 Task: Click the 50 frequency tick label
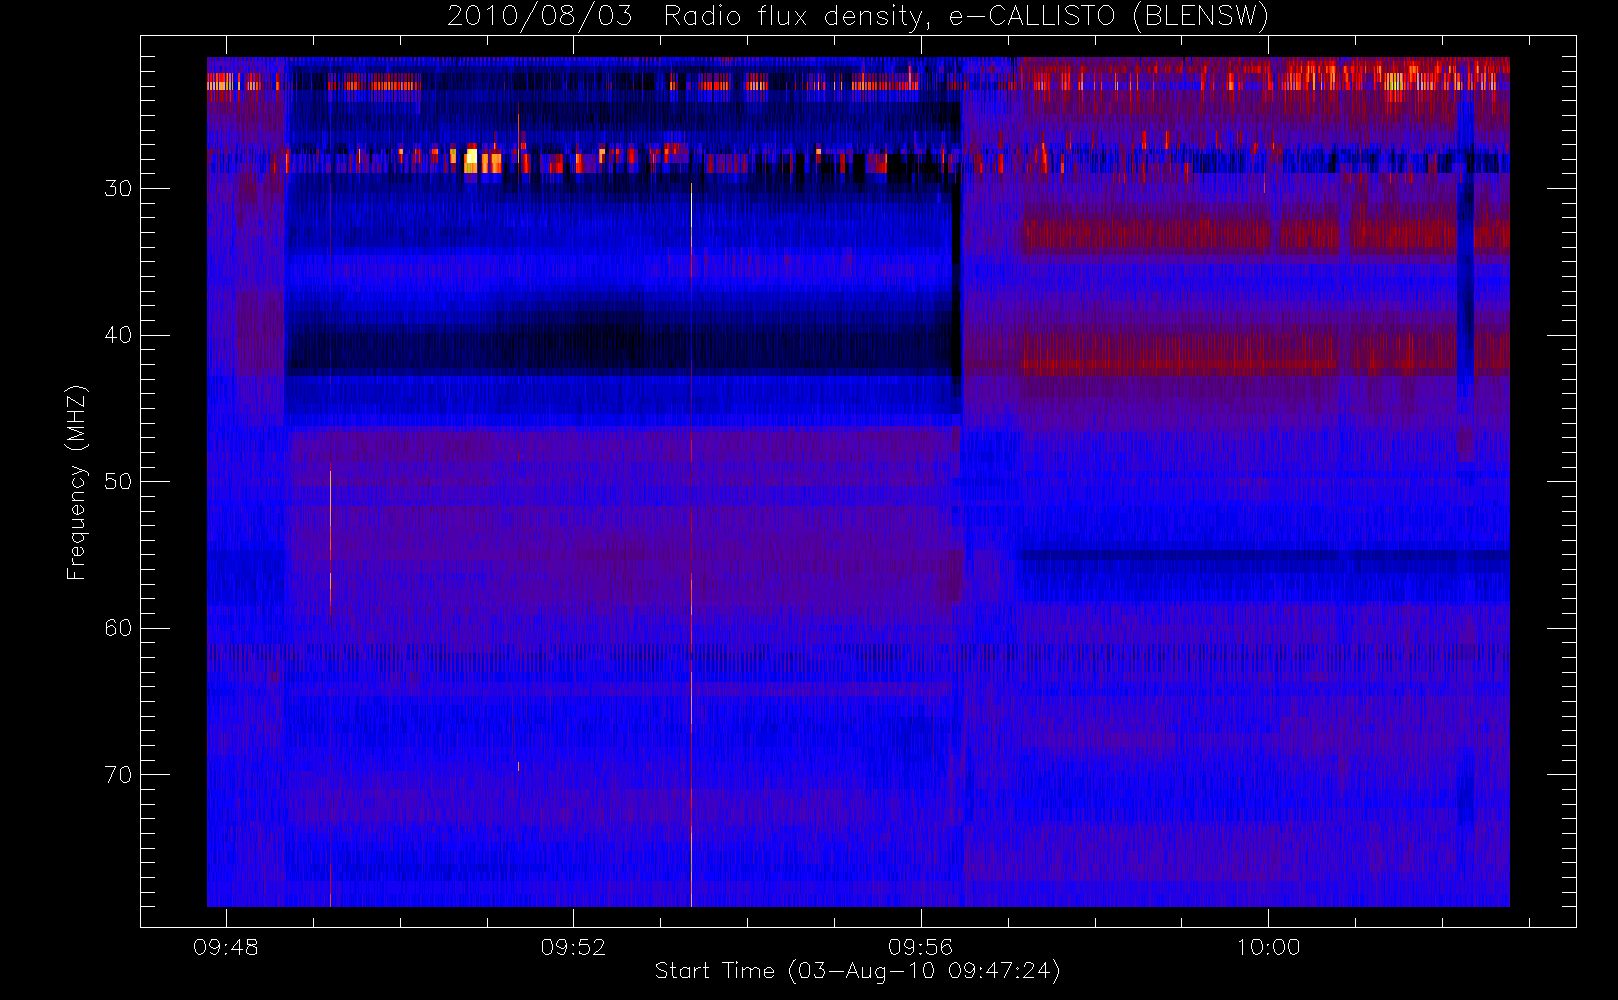[118, 482]
